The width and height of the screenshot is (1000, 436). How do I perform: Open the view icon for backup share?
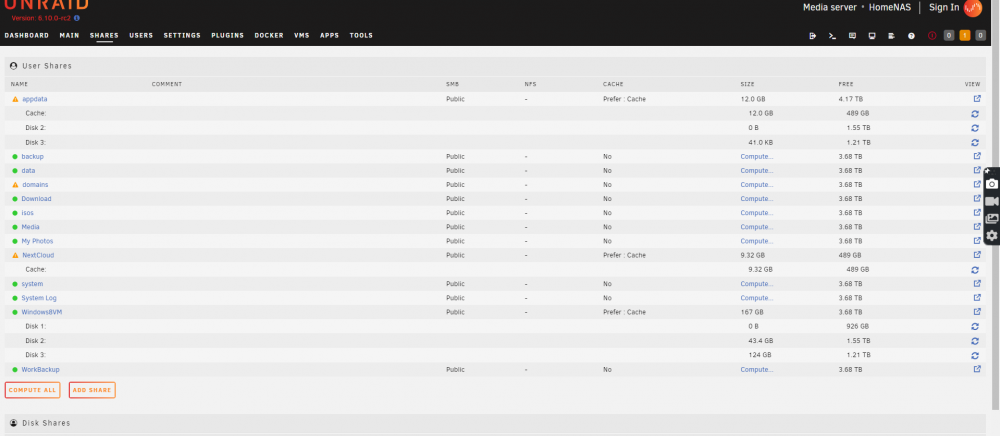[x=976, y=156]
